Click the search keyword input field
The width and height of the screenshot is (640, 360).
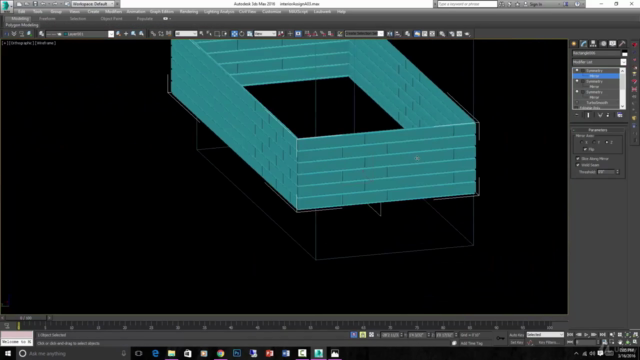click(x=467, y=4)
